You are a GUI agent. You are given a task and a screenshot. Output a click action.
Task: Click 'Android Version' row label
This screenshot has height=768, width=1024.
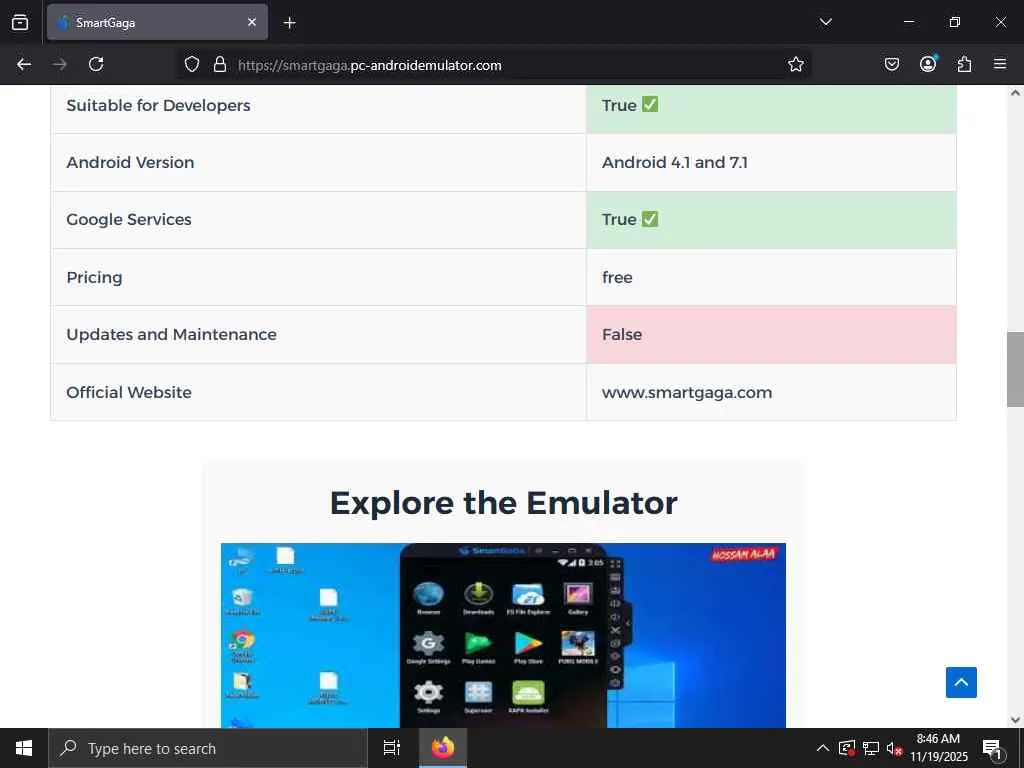pos(130,162)
